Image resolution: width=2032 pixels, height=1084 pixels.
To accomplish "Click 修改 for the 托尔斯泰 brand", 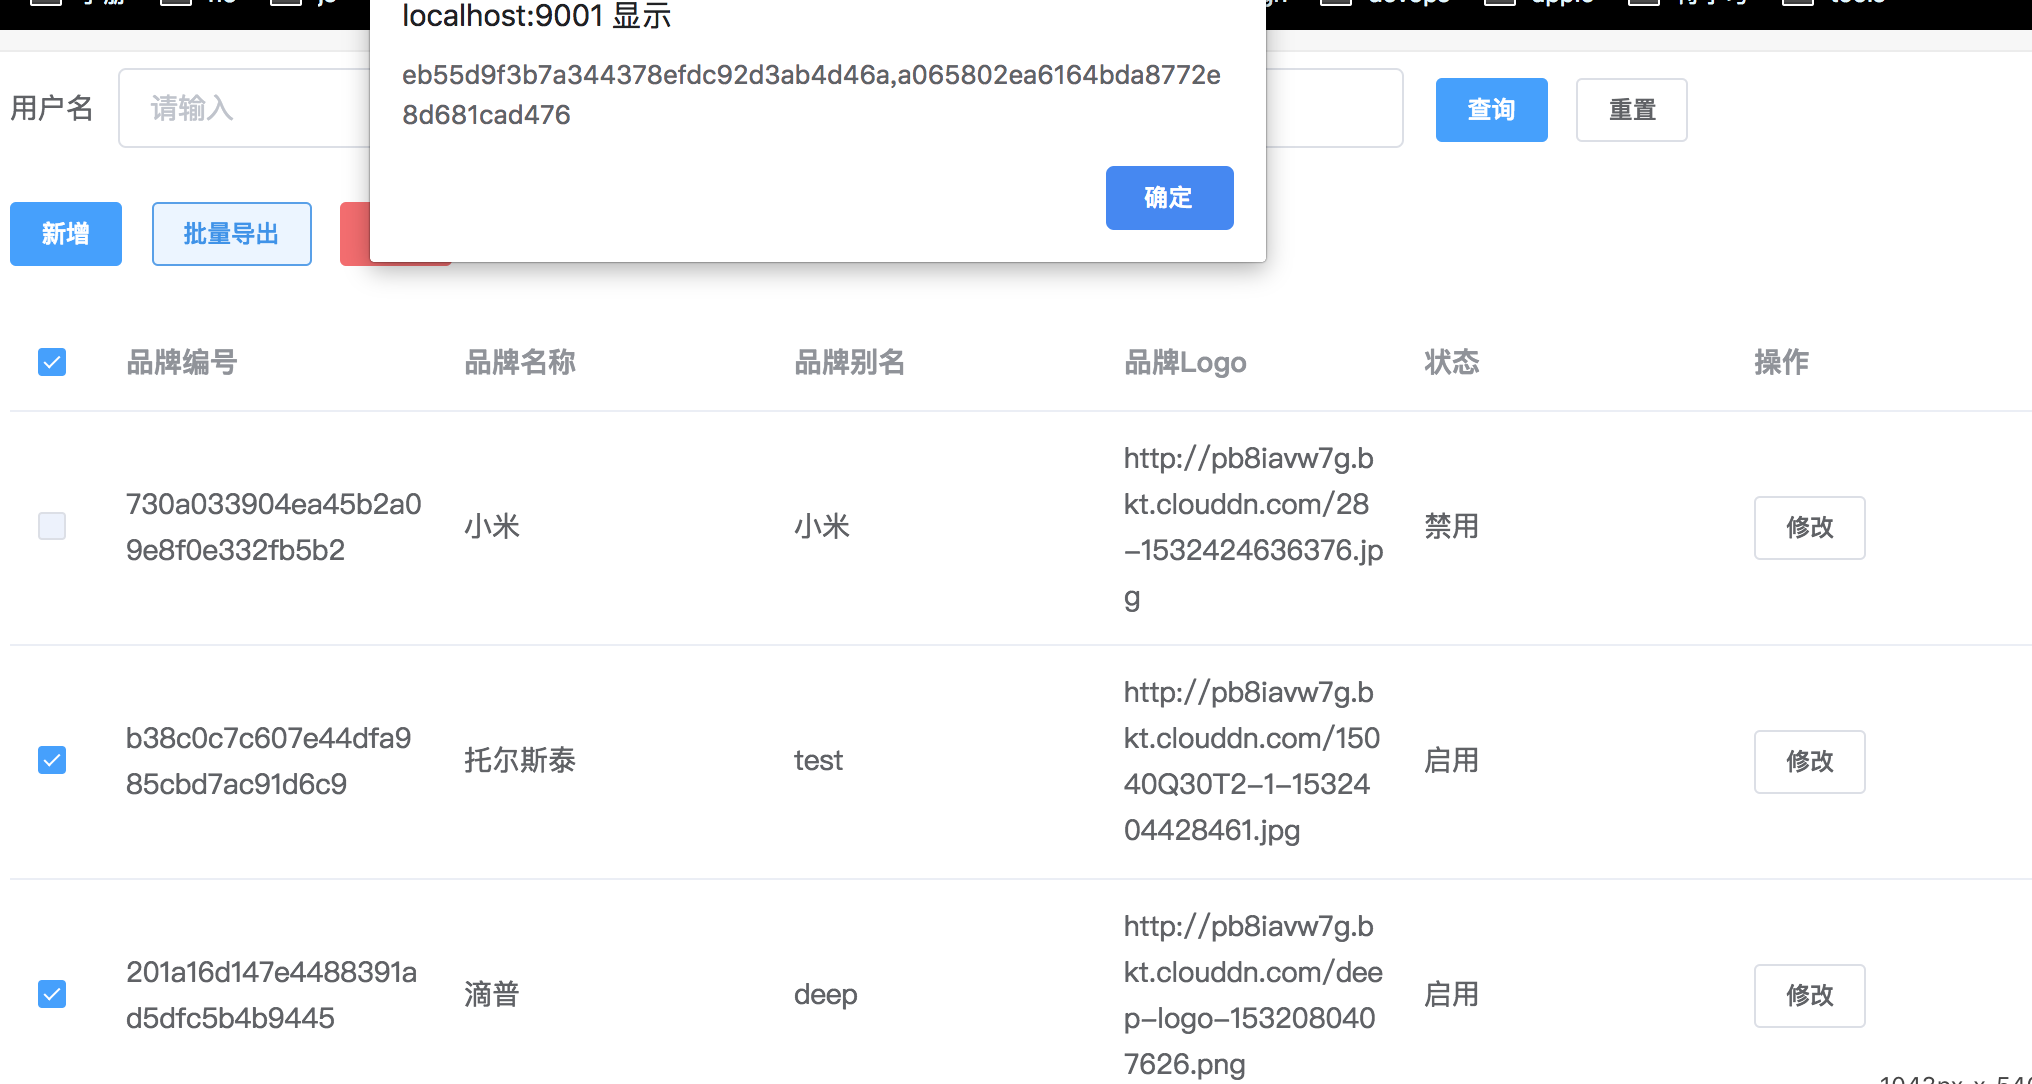I will pyautogui.click(x=1809, y=762).
